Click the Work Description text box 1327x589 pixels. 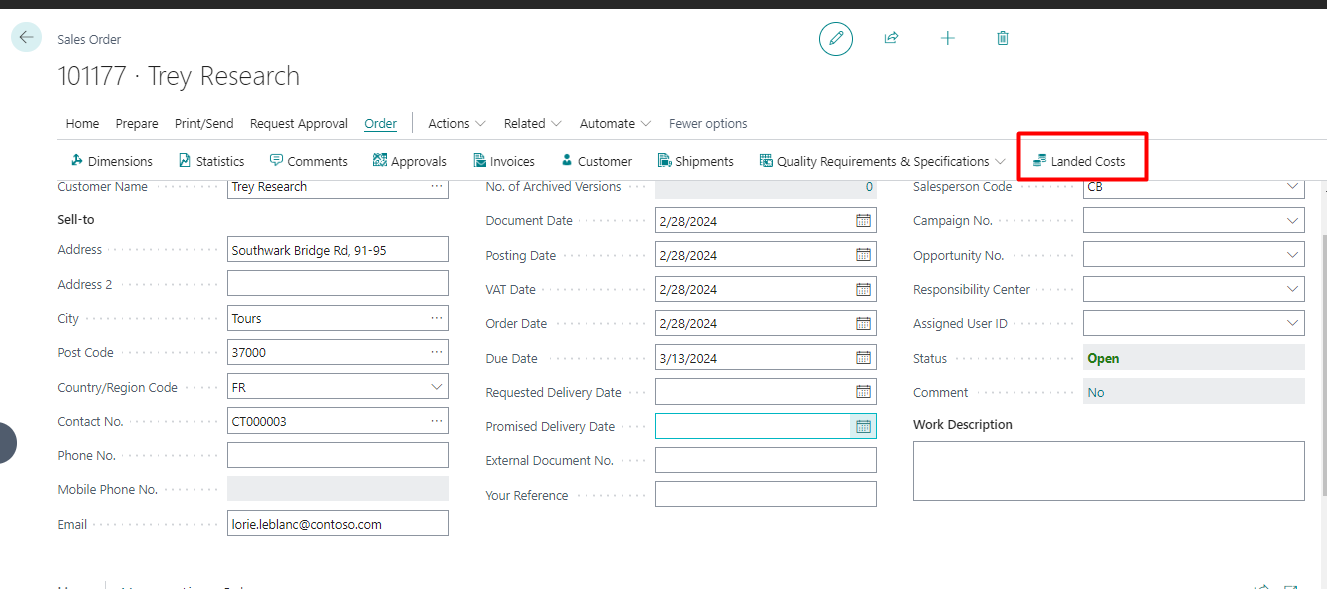1108,470
